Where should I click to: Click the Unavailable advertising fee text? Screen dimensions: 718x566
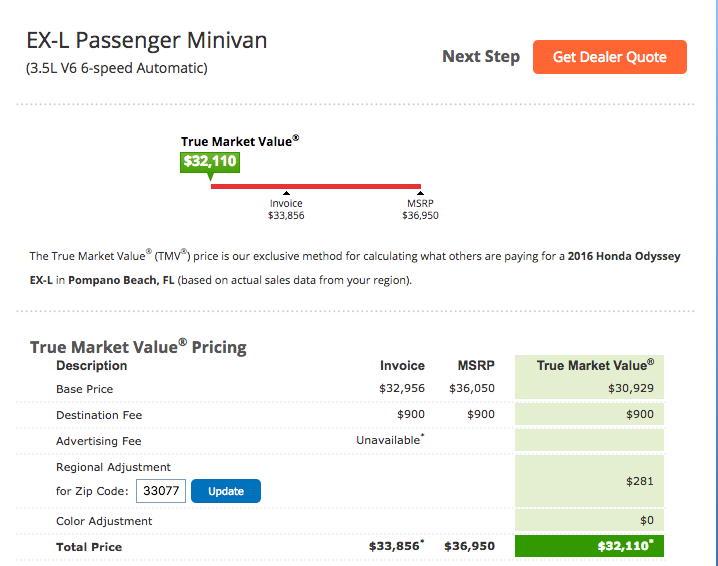pyautogui.click(x=390, y=440)
